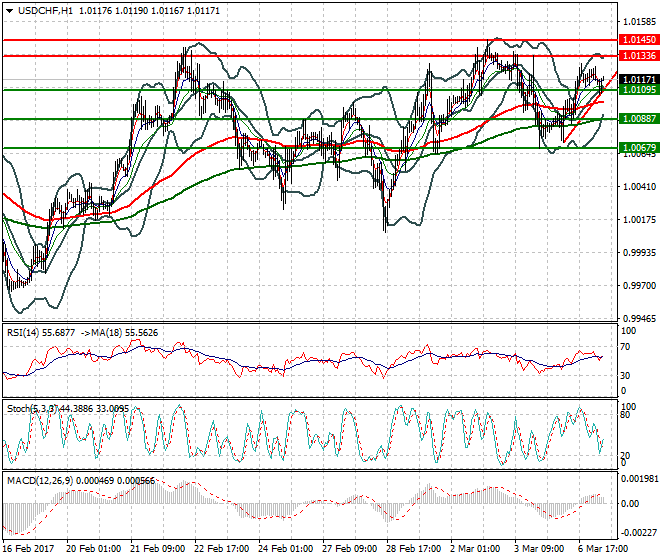Click the 0.99700 value on price axis
Image resolution: width=660 pixels, height=560 pixels.
638,286
